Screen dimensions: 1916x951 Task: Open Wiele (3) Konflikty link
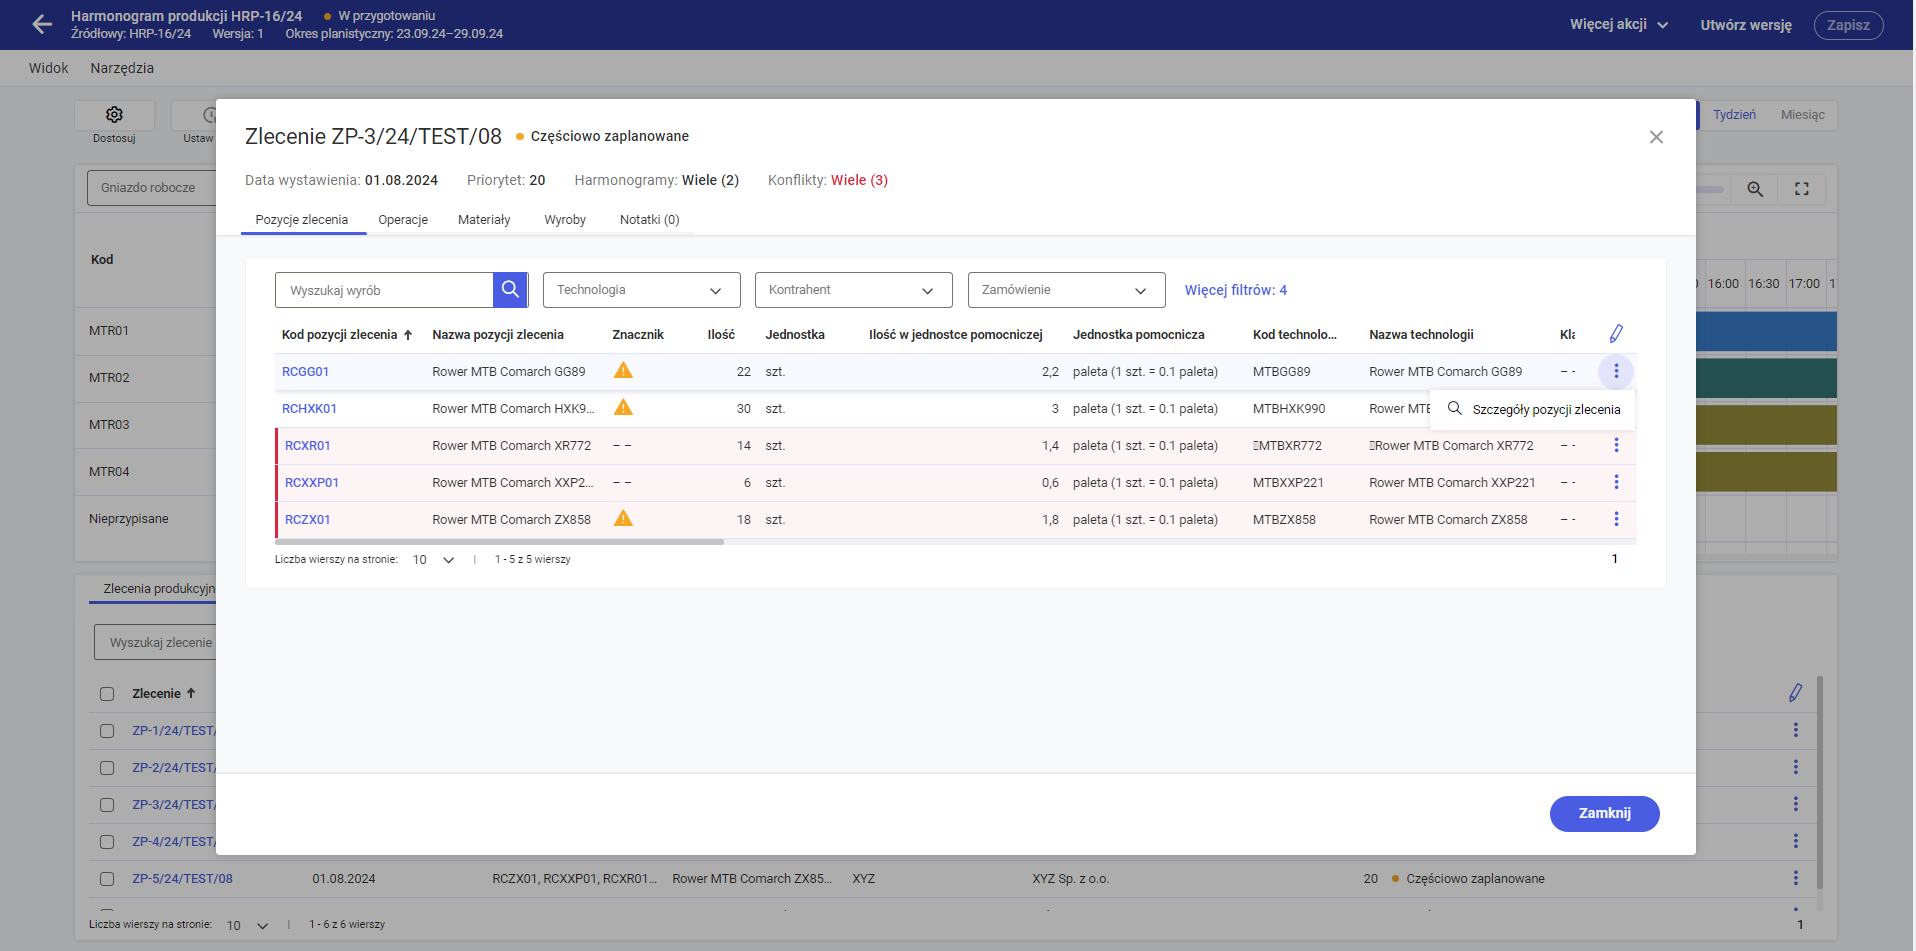859,180
